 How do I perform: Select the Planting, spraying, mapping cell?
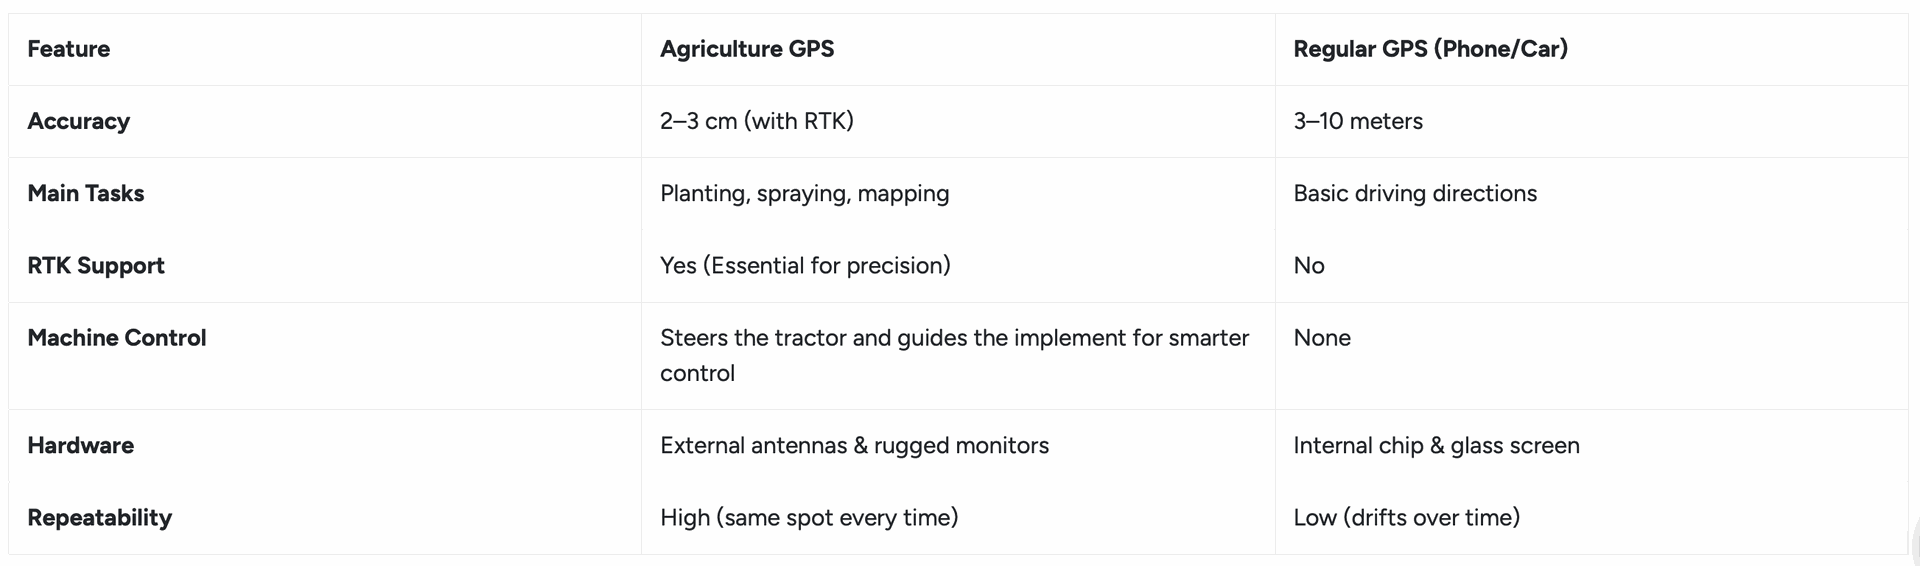pos(804,193)
